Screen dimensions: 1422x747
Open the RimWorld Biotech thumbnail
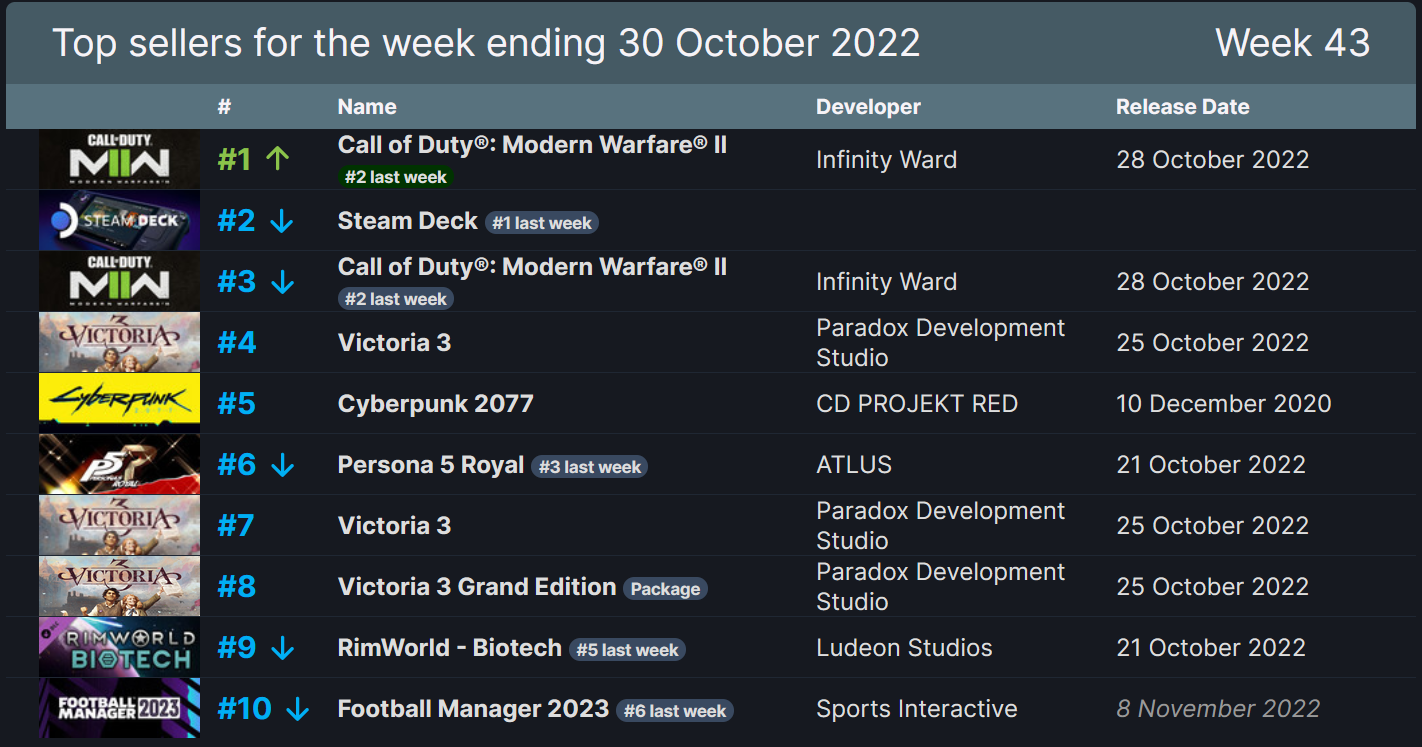[x=119, y=647]
